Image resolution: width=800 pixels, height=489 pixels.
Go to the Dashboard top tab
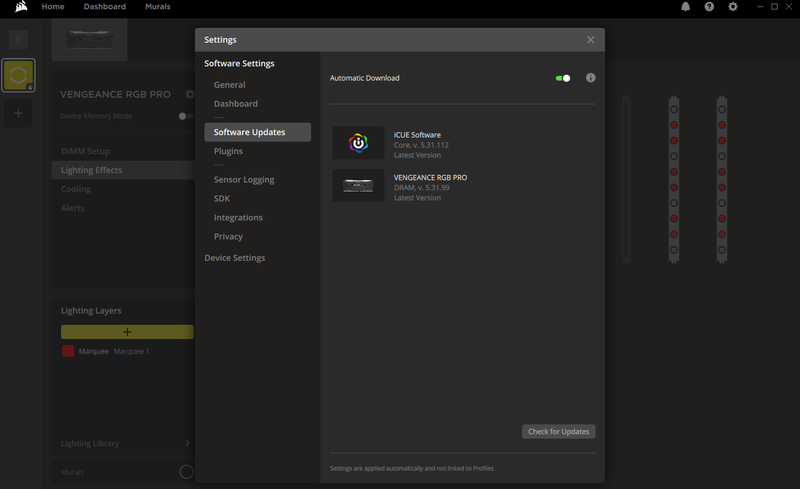click(x=105, y=7)
